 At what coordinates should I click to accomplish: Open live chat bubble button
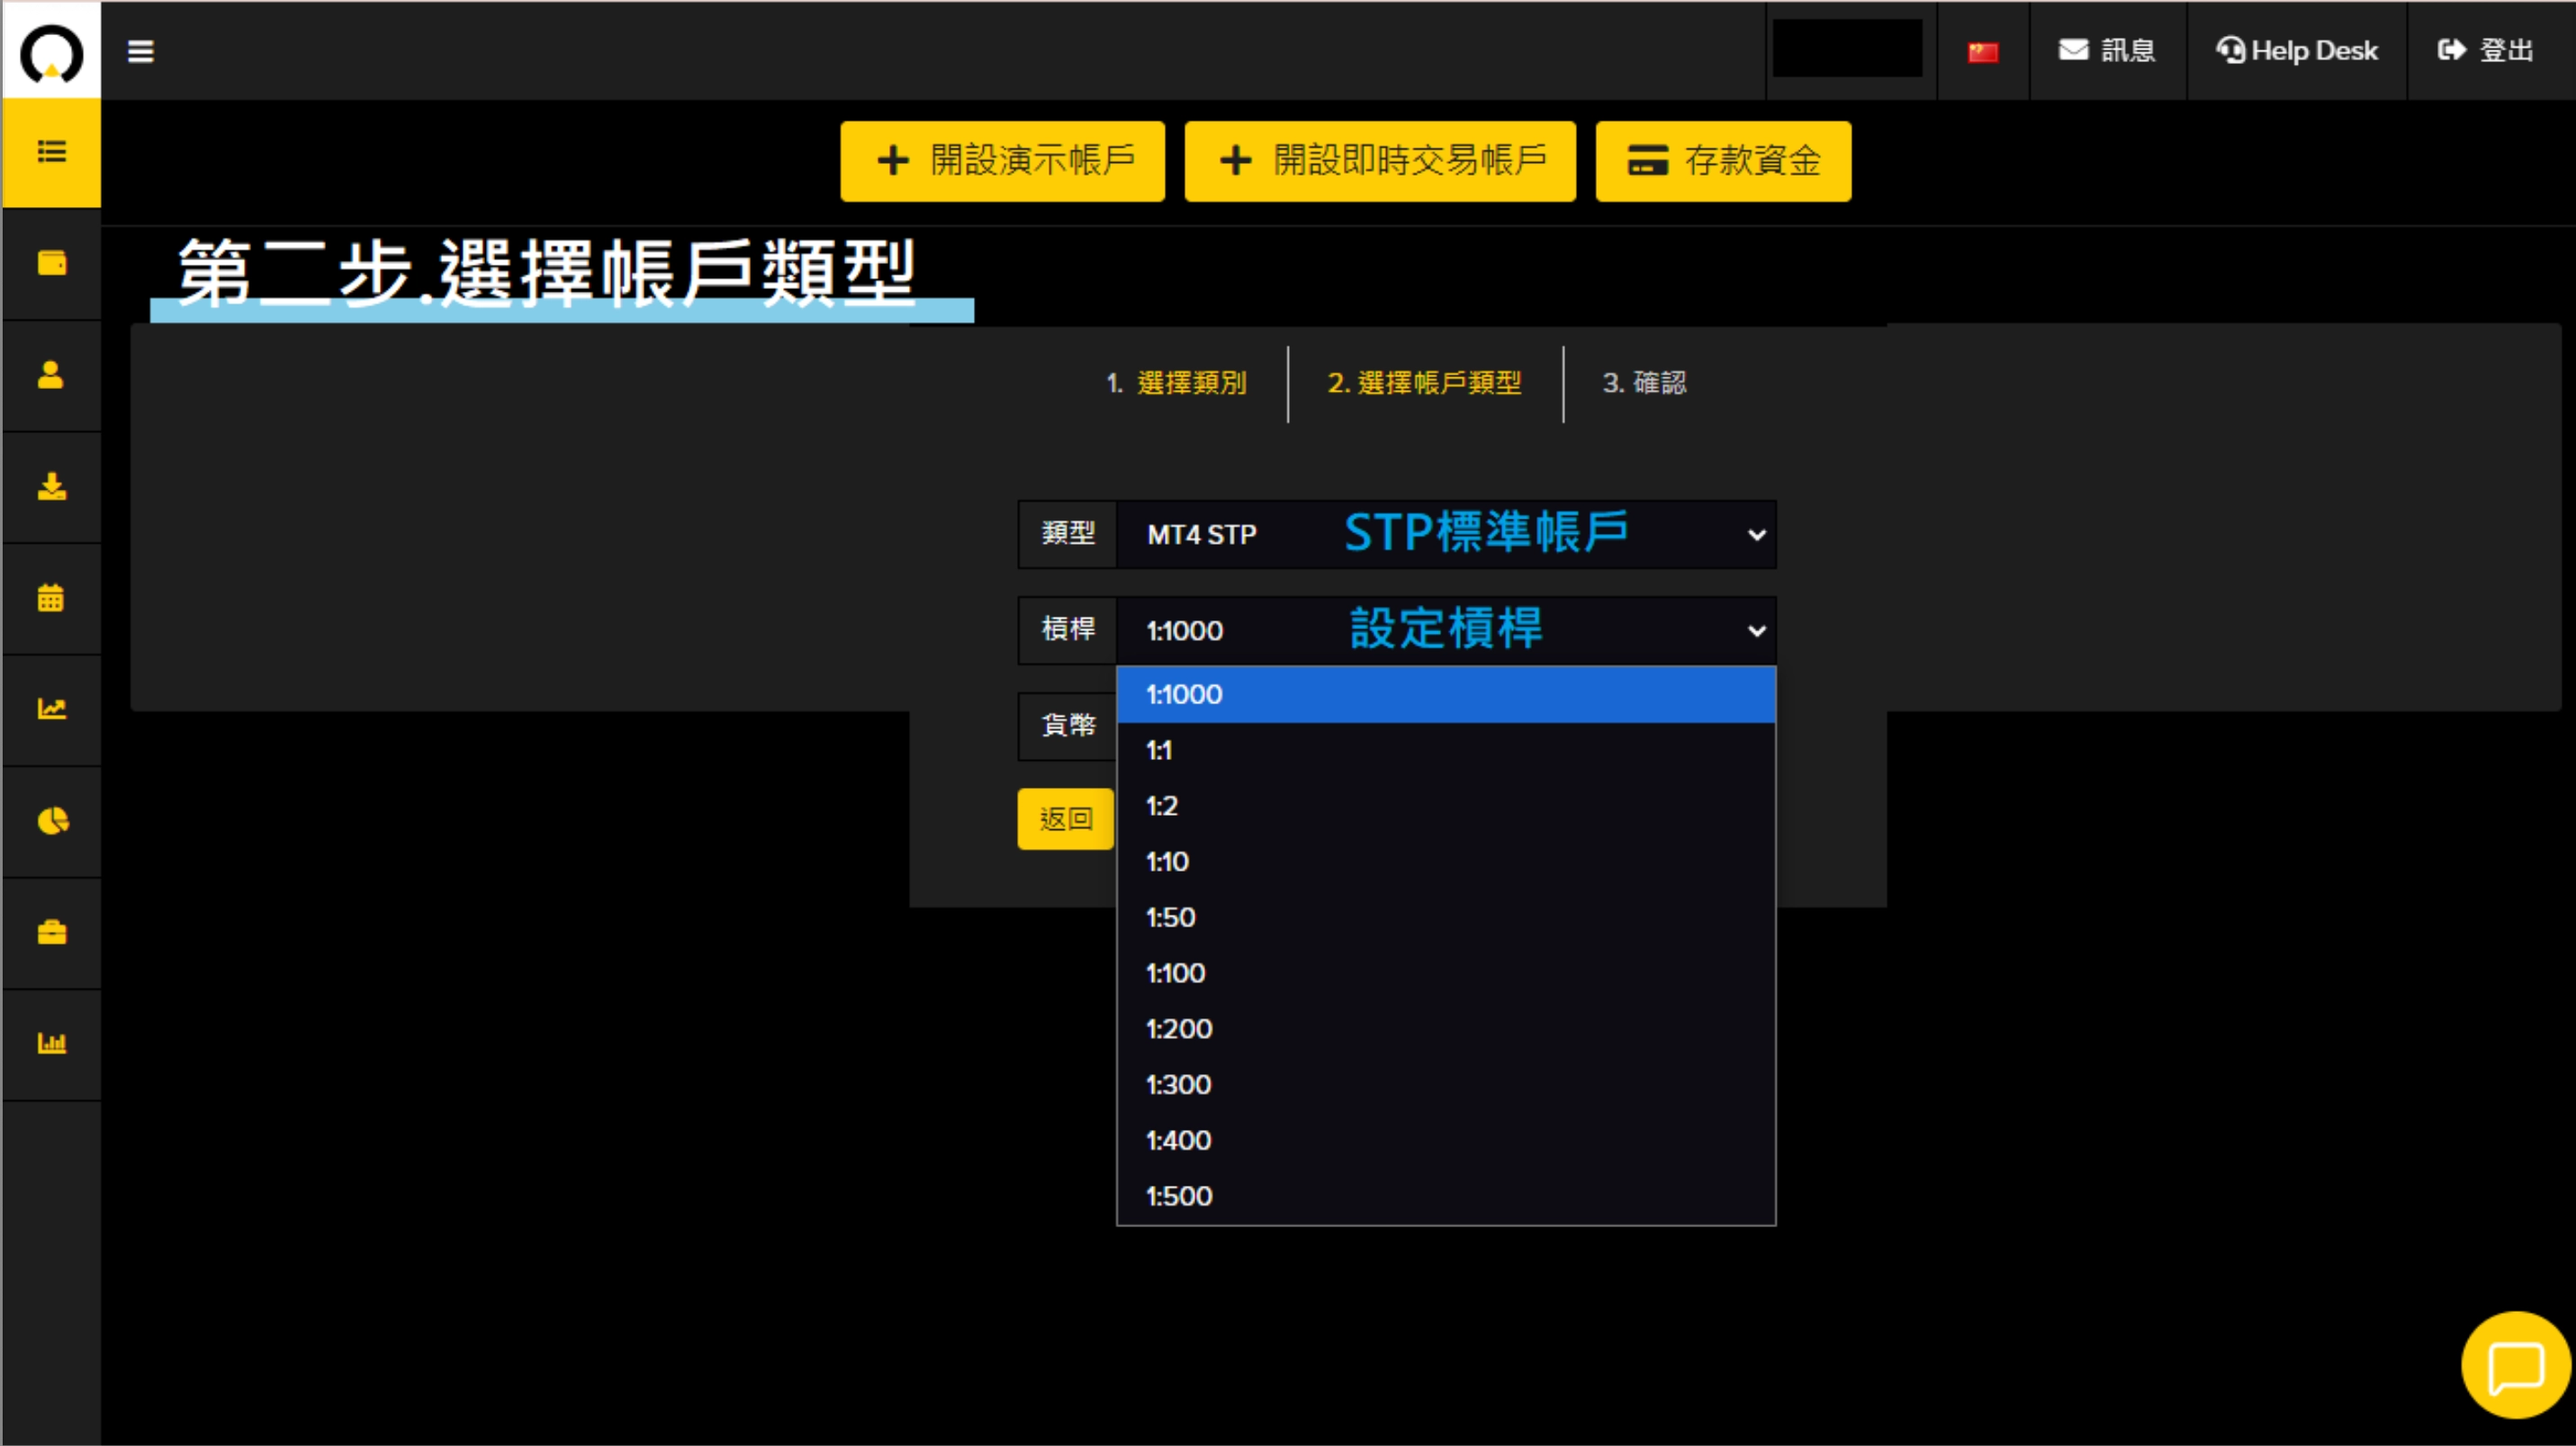click(2515, 1366)
